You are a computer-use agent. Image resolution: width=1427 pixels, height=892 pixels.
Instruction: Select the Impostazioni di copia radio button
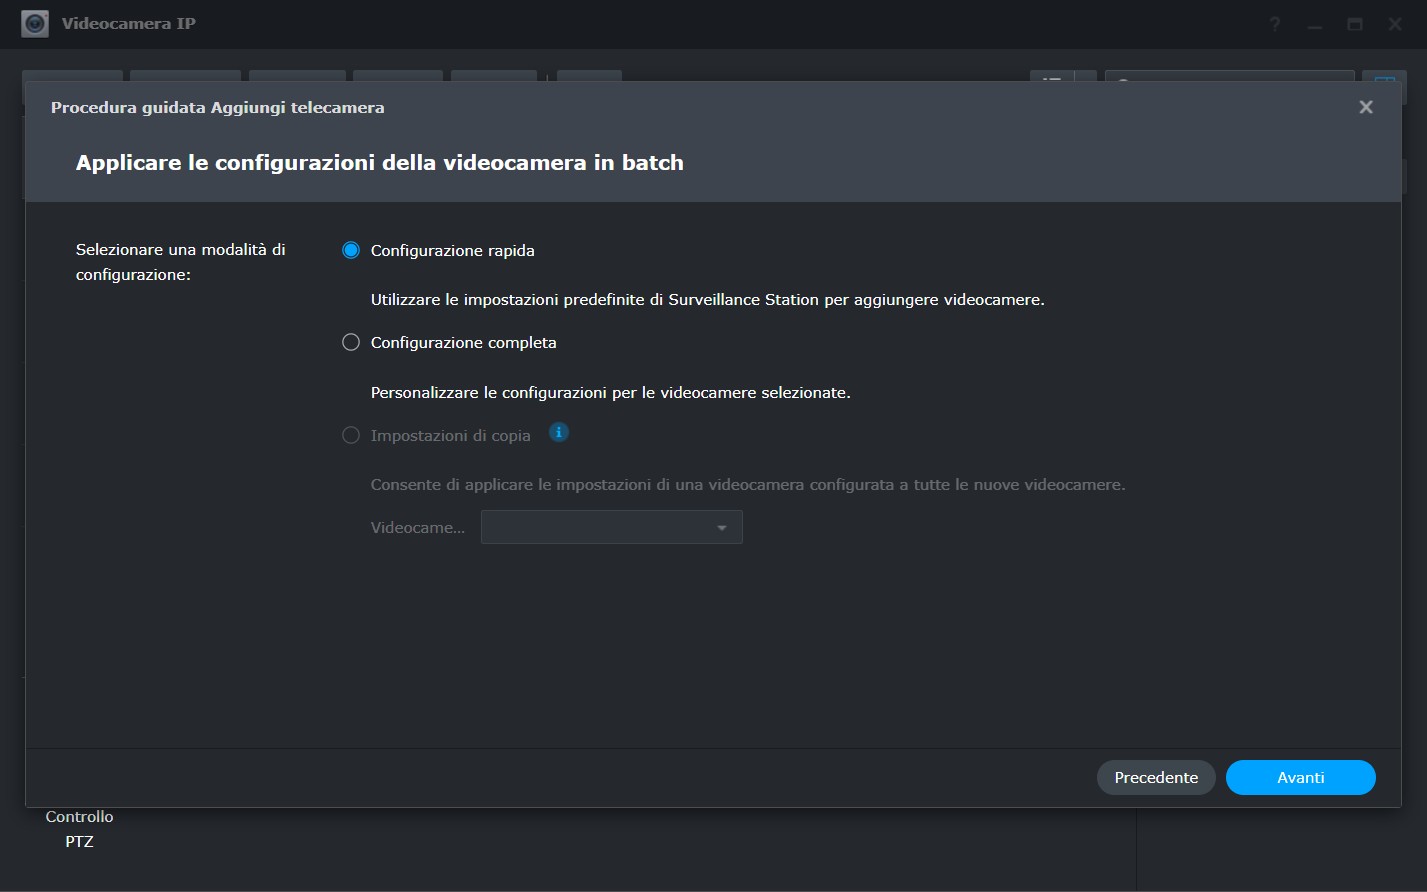tap(351, 436)
